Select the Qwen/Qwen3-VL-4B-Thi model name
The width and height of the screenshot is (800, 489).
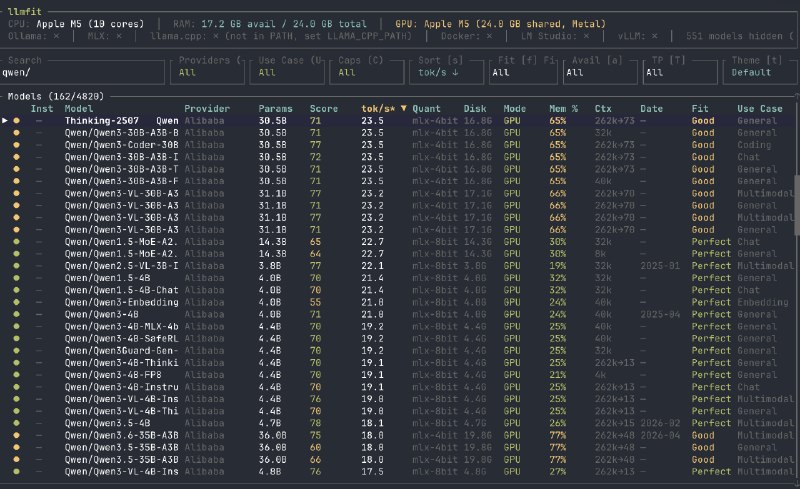tap(121, 411)
